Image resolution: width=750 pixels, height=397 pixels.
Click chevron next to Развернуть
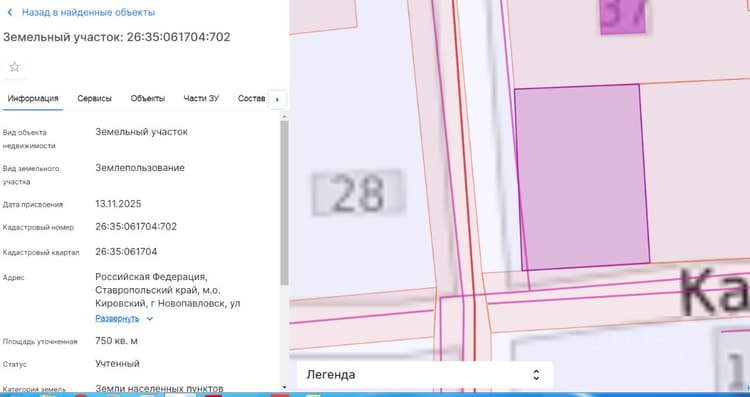(x=150, y=319)
